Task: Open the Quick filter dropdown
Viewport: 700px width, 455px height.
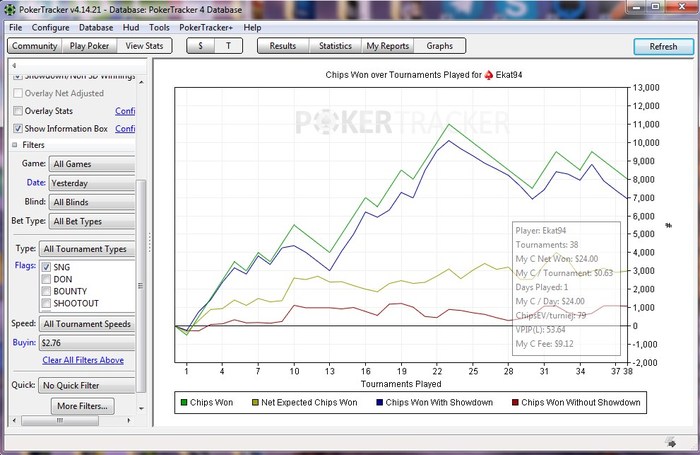Action: (87, 385)
